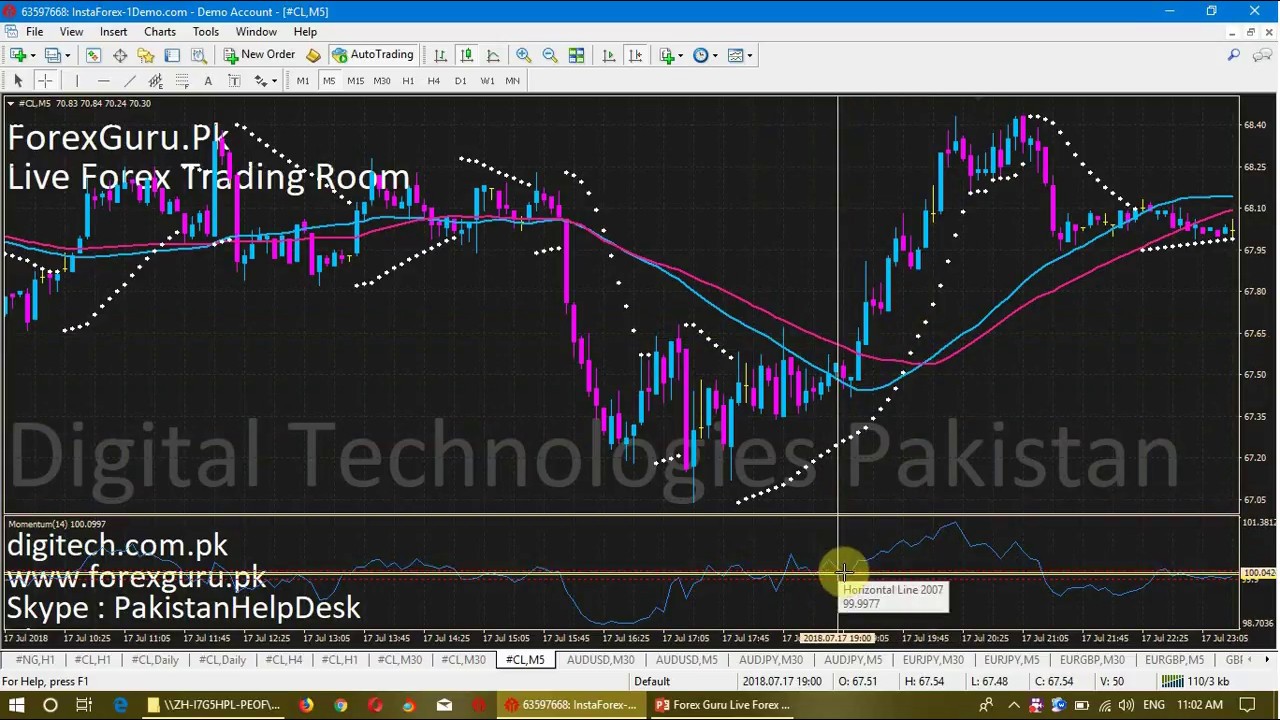Toggle chart Auto Scroll
Screen dimensions: 1280x720
coord(608,55)
